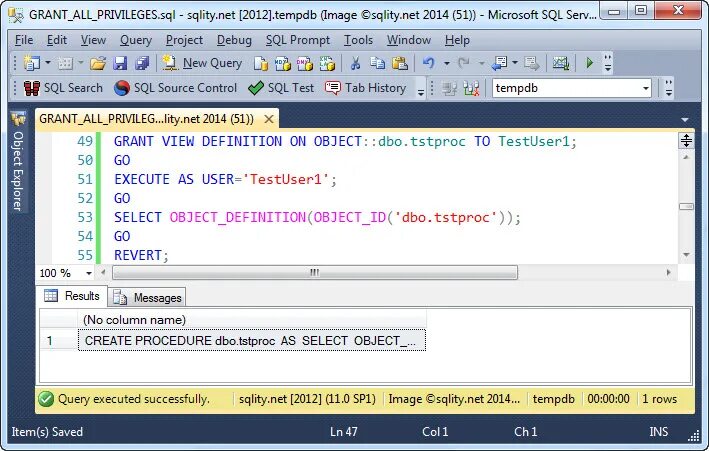The image size is (709, 451).
Task: Click the 'Item(s) Saved' status text
Action: pyautogui.click(x=47, y=432)
